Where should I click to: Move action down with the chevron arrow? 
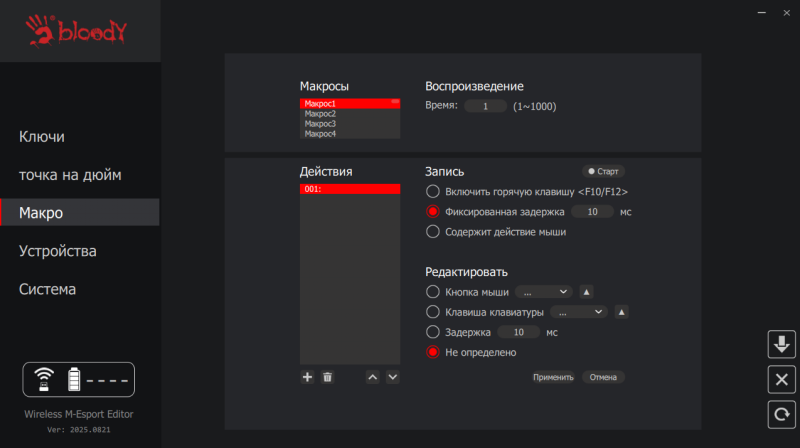coord(392,377)
